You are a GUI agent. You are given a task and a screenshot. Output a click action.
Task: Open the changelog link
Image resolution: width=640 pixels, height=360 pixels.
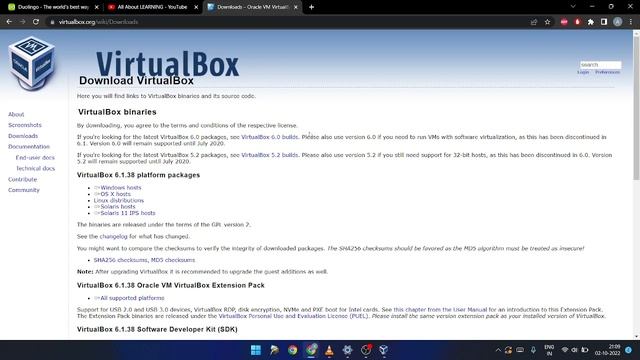coord(113,237)
